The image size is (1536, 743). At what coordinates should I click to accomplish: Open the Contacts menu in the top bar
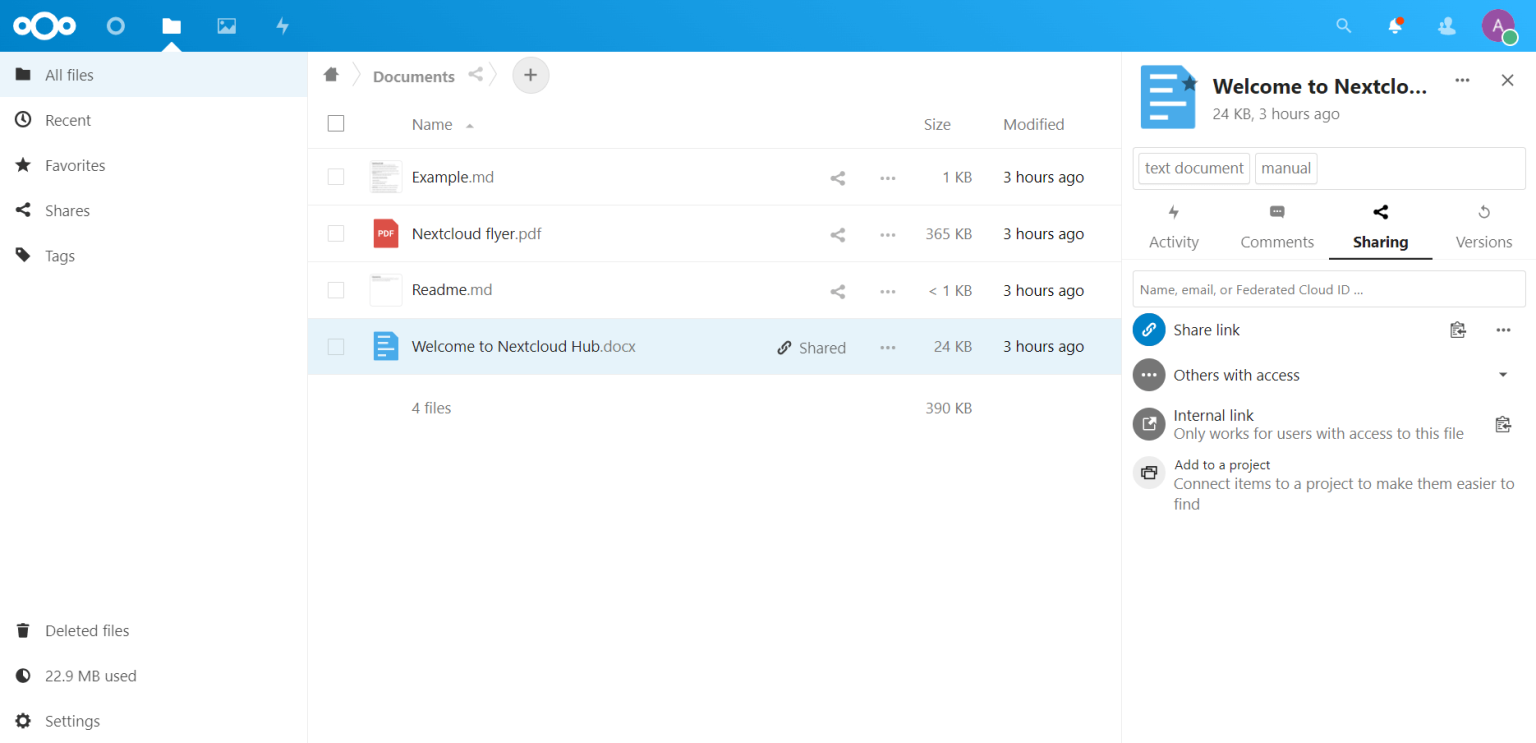1447,26
